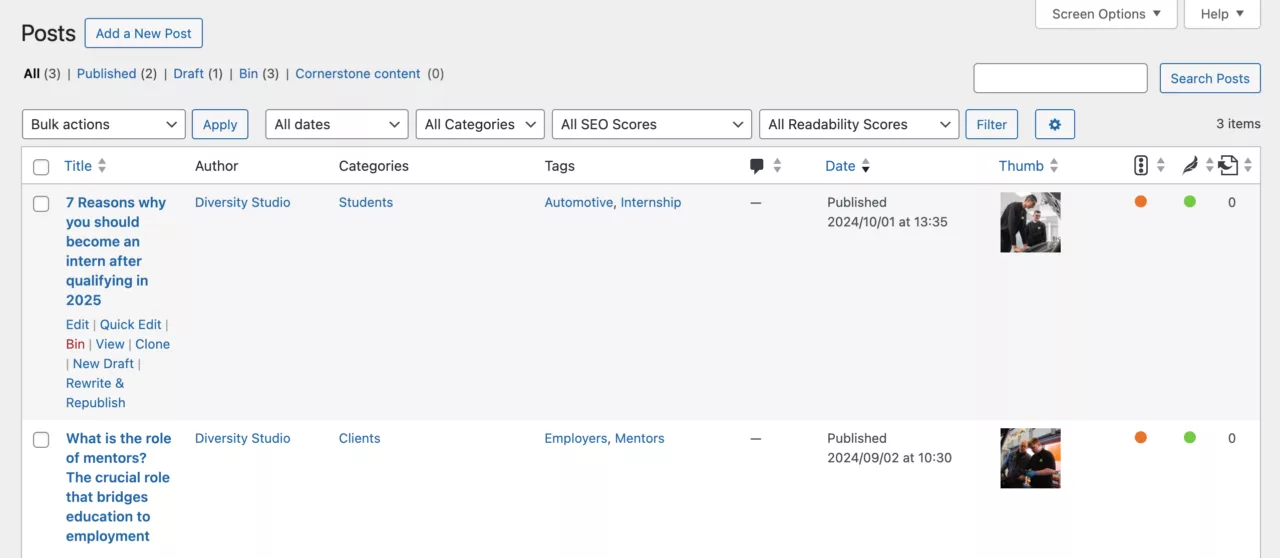The width and height of the screenshot is (1280, 558).
Task: Expand the All Categories dropdown
Action: point(479,124)
